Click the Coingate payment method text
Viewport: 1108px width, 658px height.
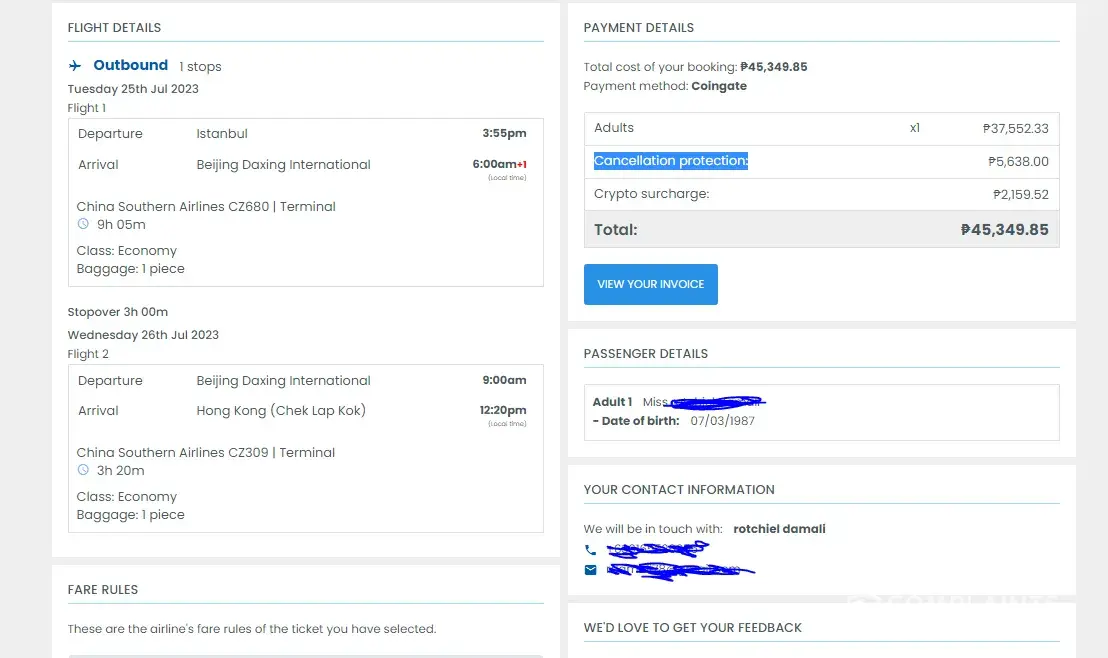click(718, 86)
